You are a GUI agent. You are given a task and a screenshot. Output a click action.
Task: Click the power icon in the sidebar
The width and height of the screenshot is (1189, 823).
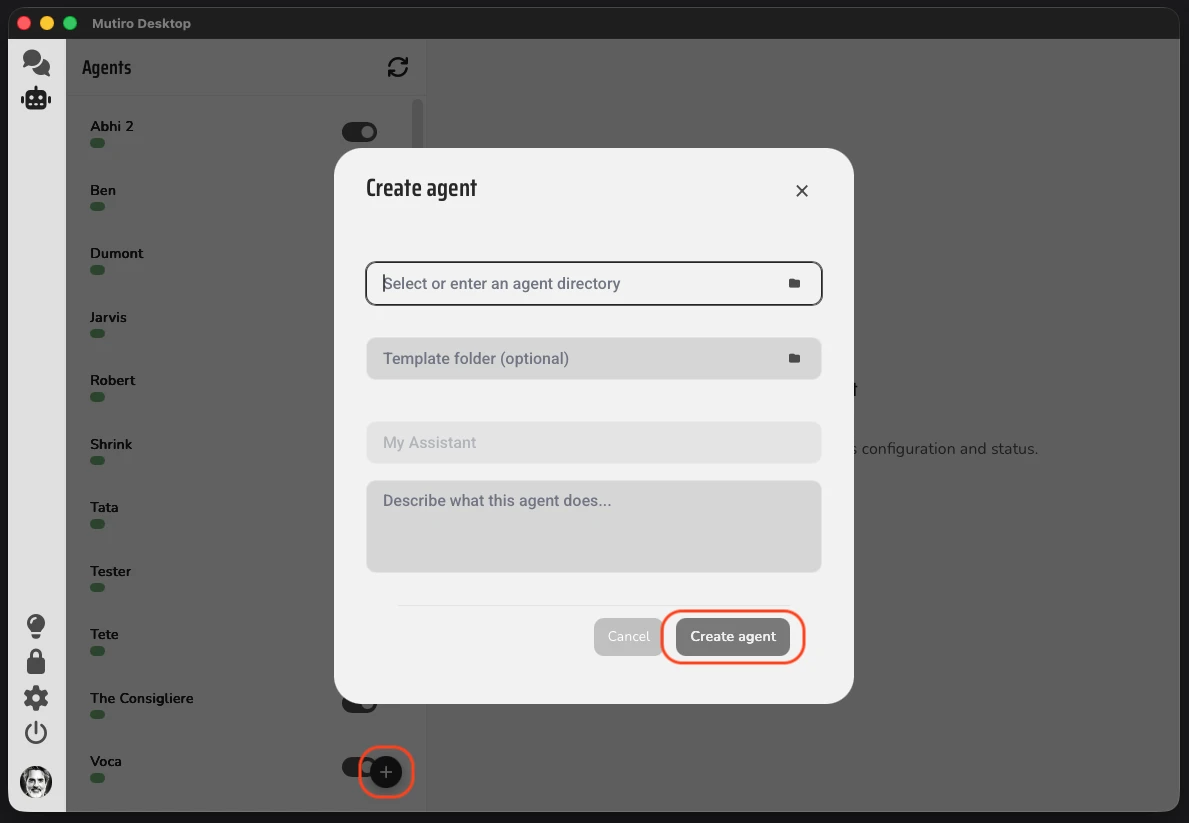point(36,732)
